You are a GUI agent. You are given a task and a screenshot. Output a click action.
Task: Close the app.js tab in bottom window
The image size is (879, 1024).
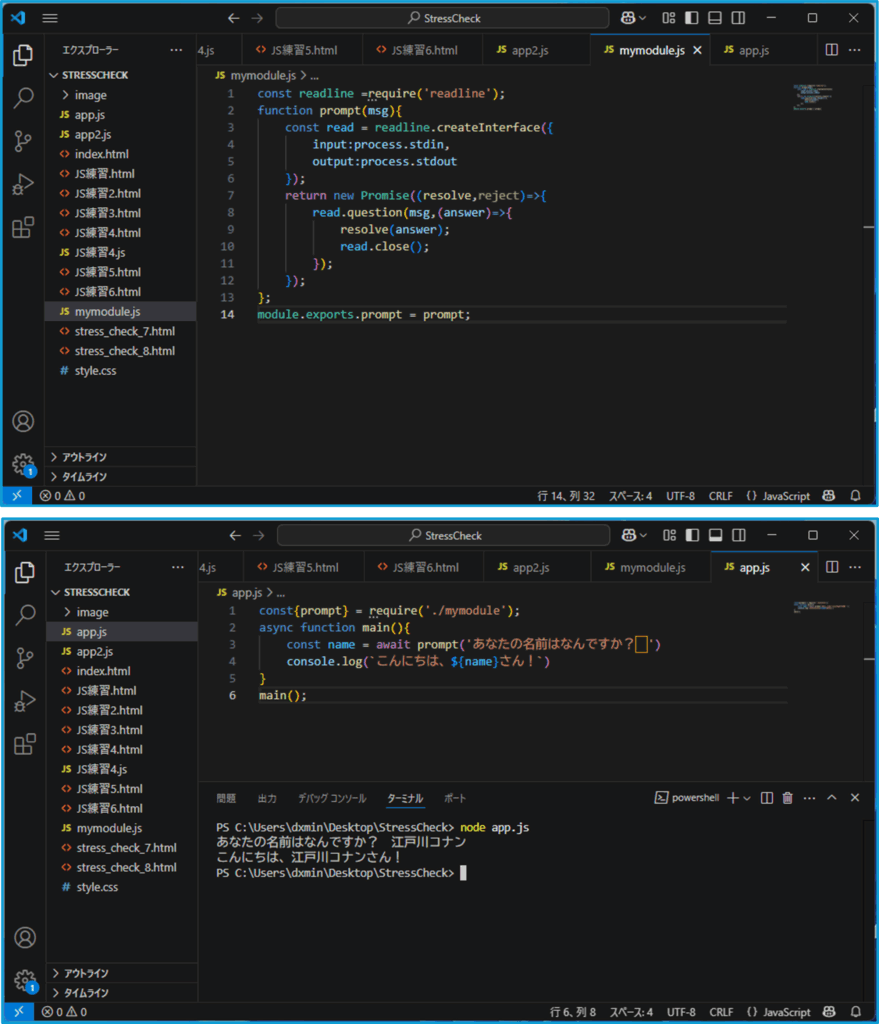click(x=805, y=568)
